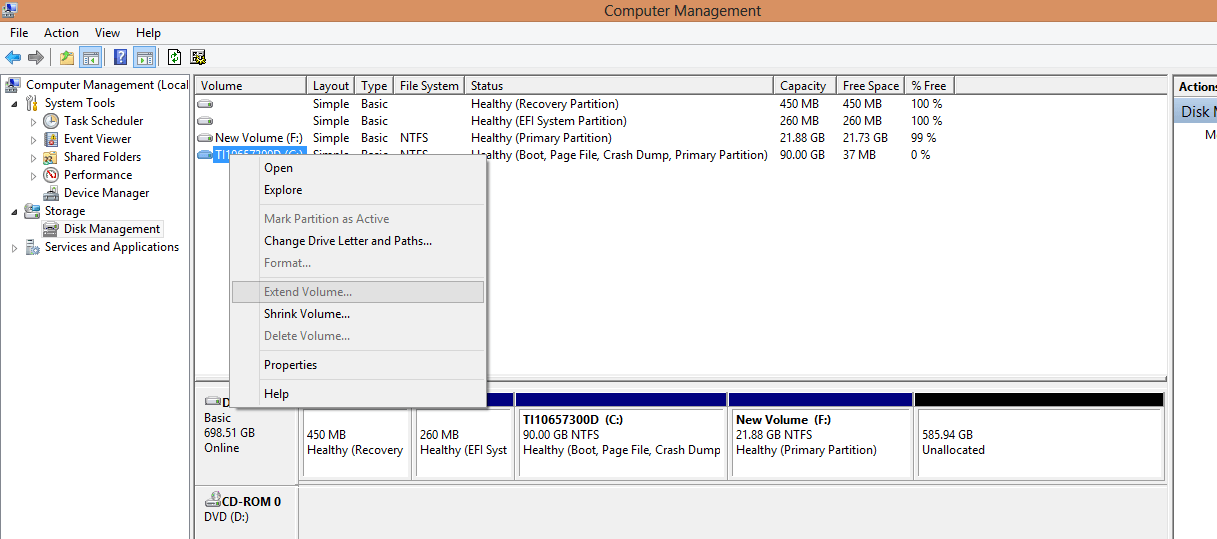Select Explore in the context menu
This screenshot has height=539, width=1217.
pyautogui.click(x=357, y=190)
